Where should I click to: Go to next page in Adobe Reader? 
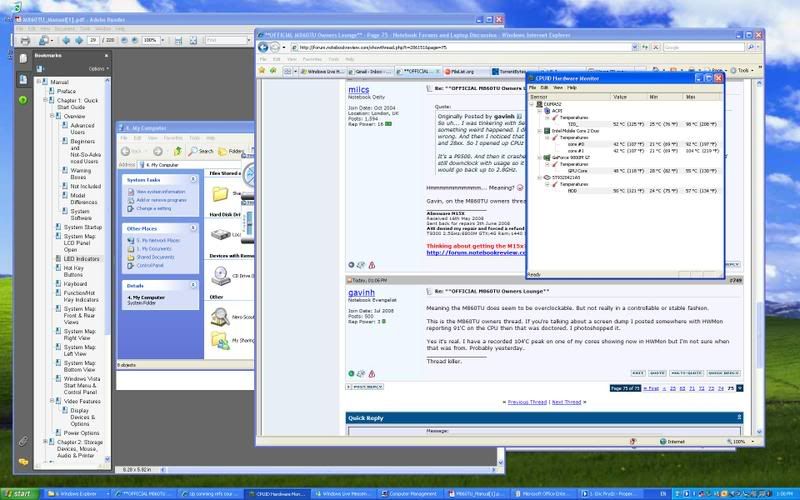79,40
